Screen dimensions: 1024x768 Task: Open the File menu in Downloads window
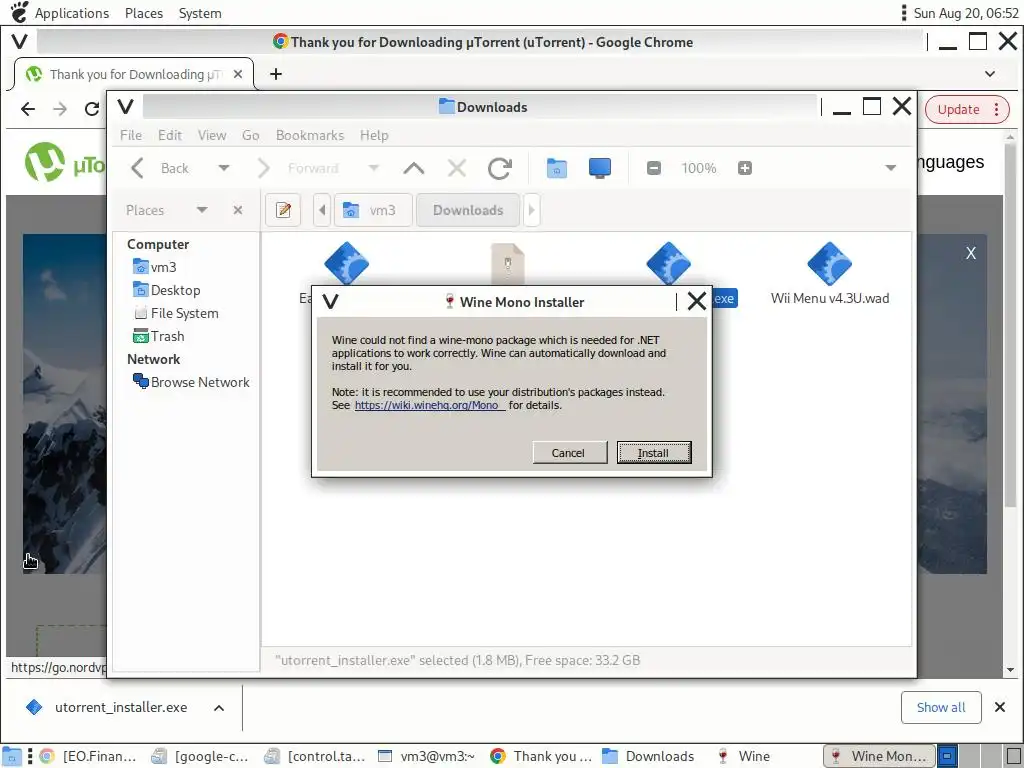coord(131,135)
